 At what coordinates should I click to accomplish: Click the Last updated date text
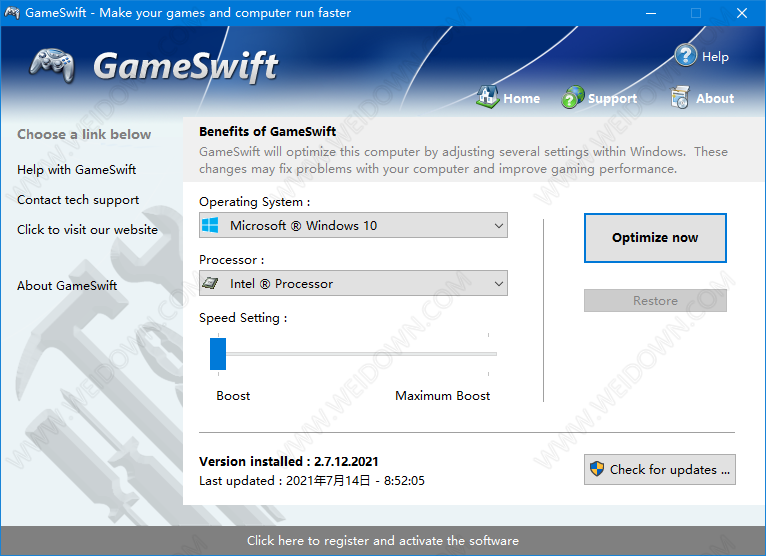tap(312, 481)
